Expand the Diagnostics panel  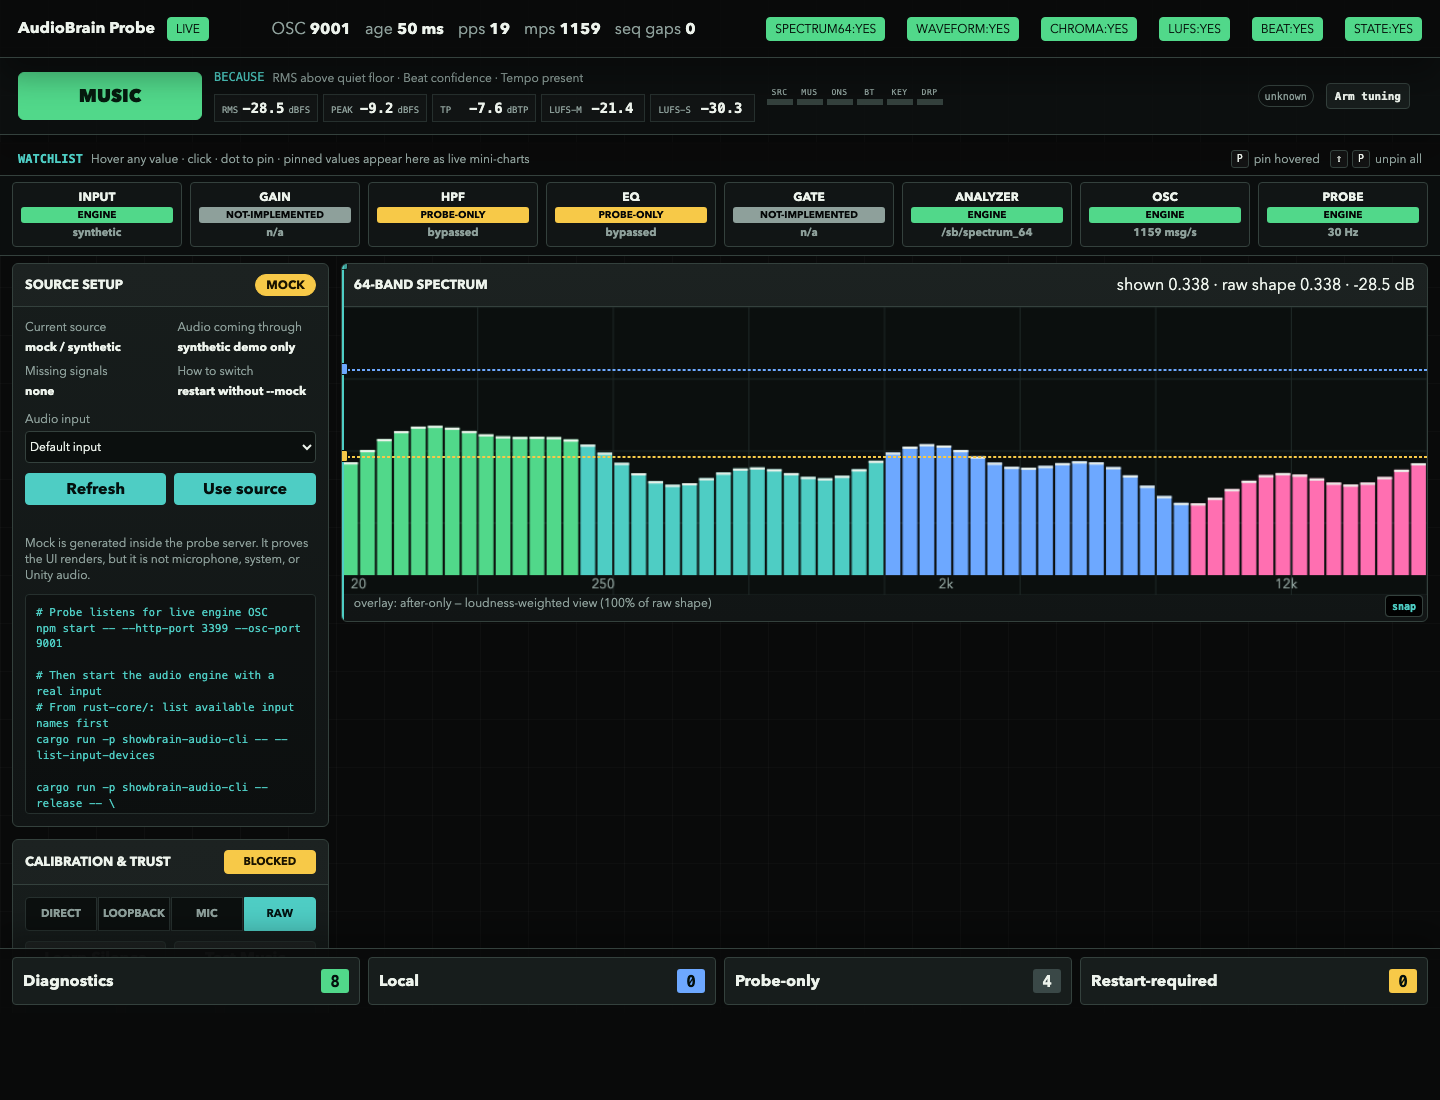click(186, 981)
